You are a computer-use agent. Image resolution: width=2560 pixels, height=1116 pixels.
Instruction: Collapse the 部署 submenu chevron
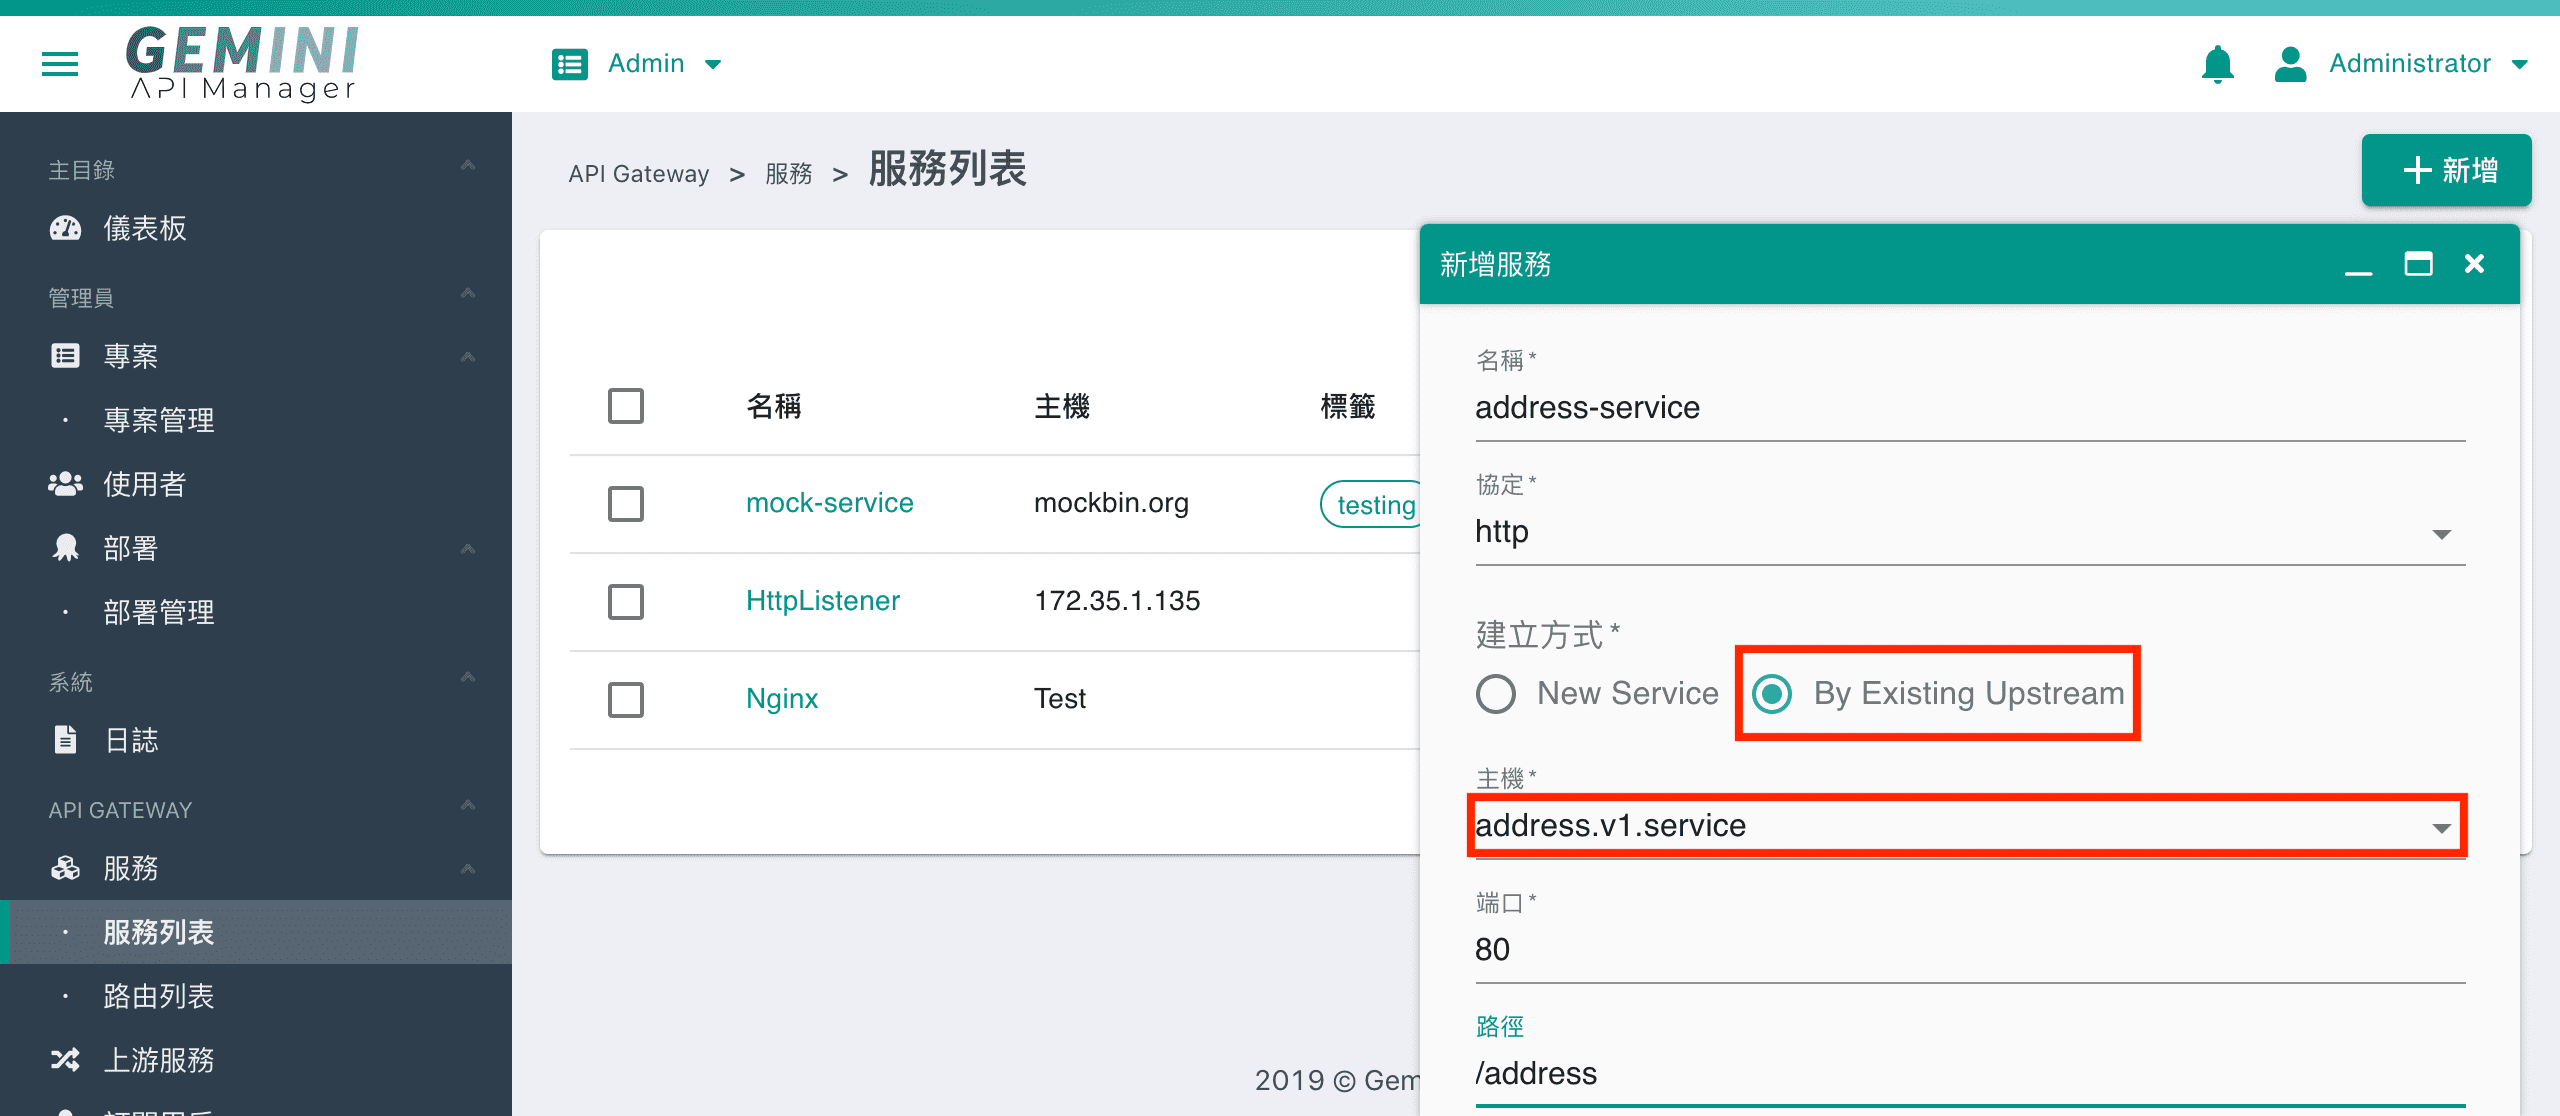coord(467,549)
